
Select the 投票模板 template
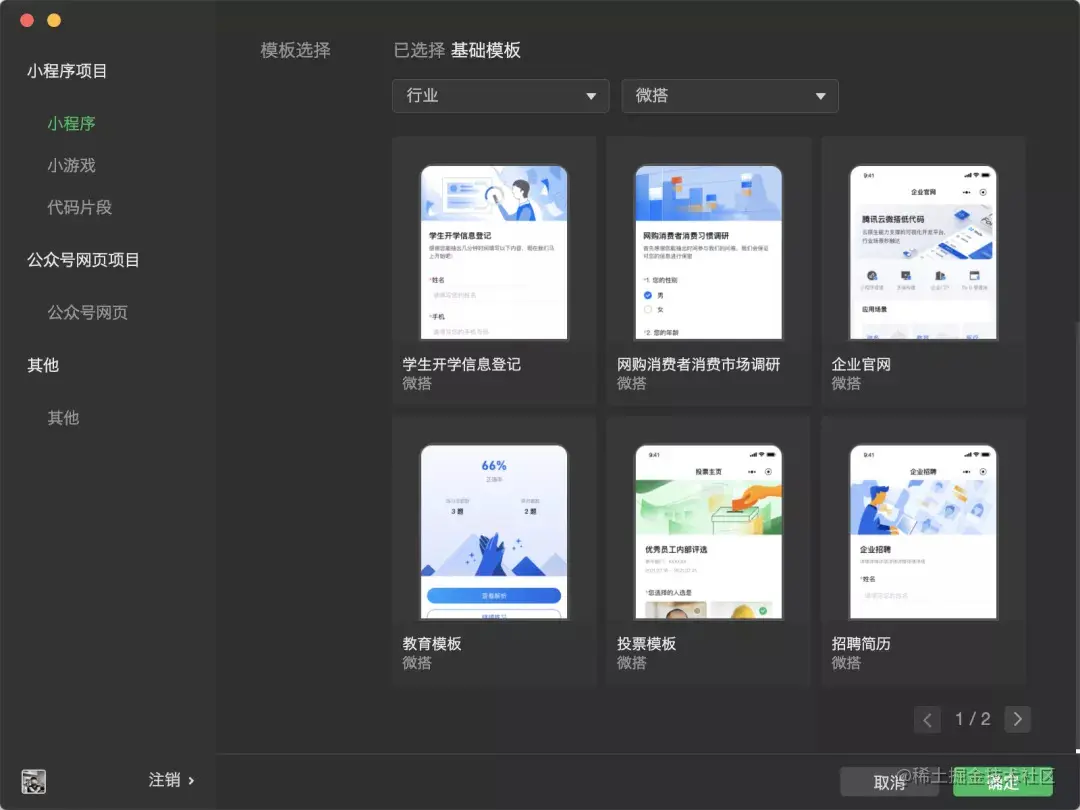click(x=708, y=550)
